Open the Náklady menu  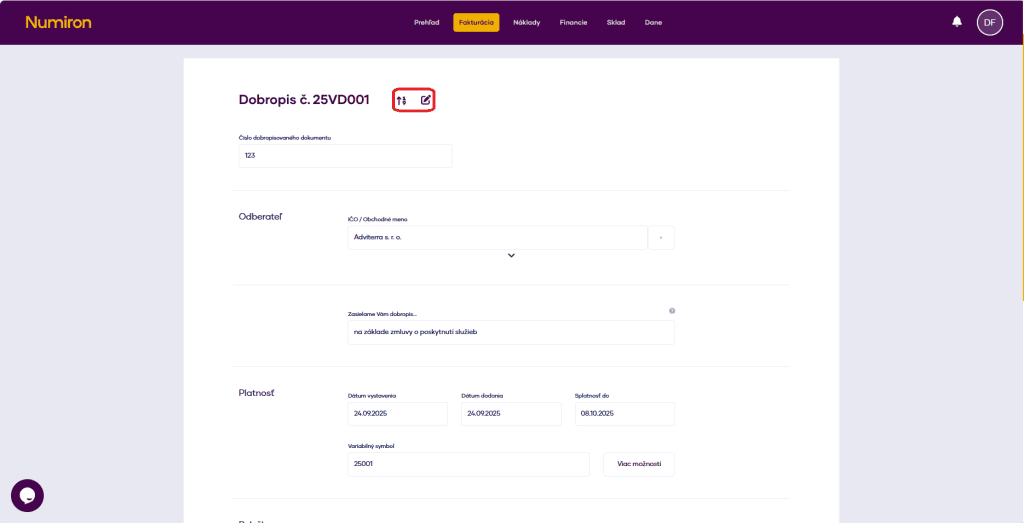coord(526,22)
